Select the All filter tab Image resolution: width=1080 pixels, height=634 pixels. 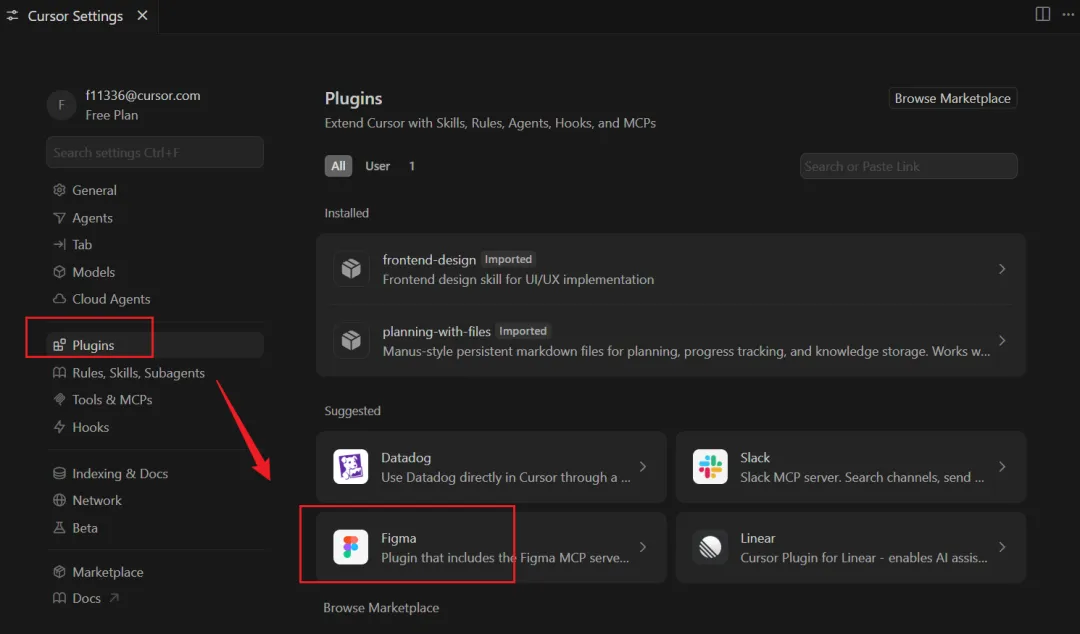[338, 165]
